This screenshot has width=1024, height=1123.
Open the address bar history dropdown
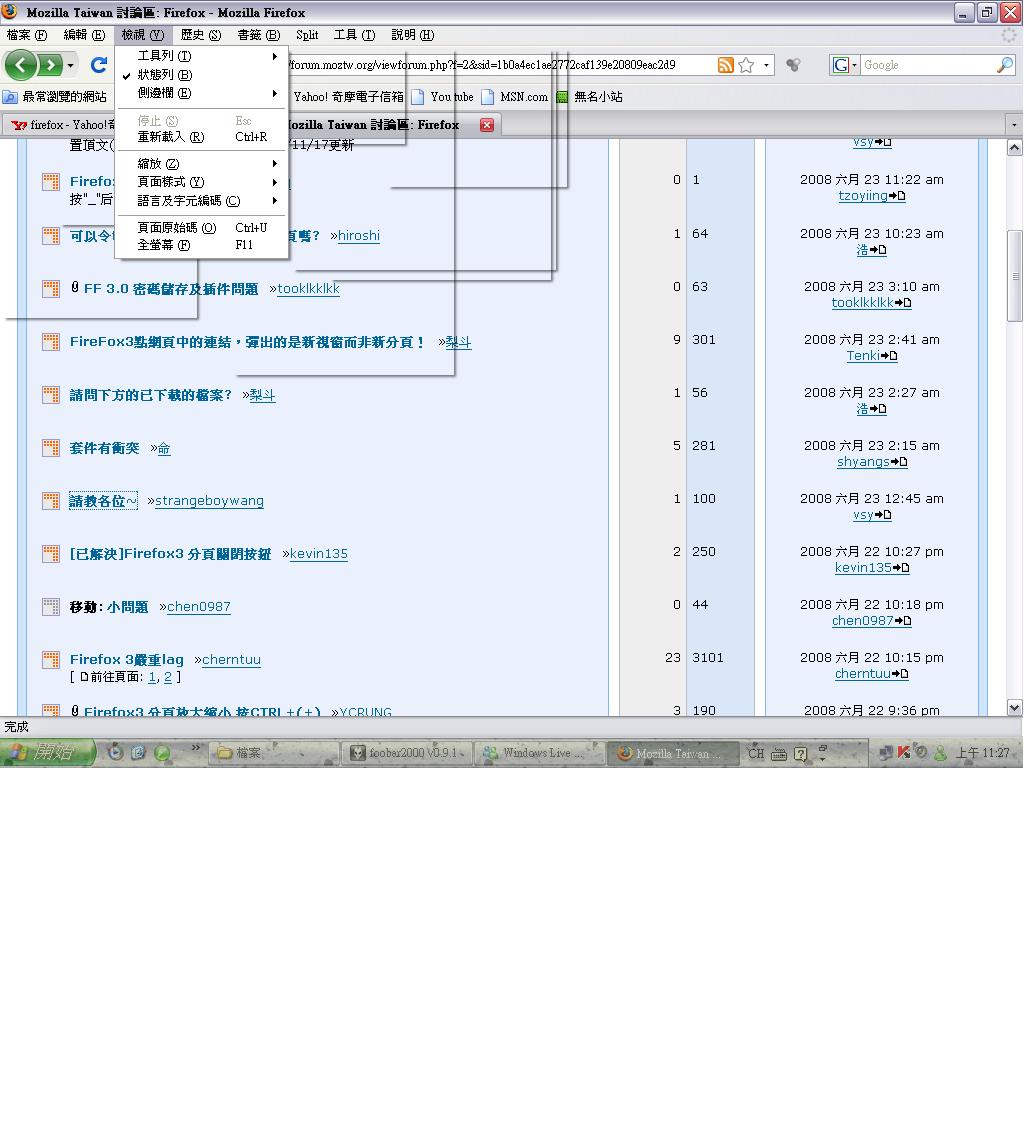(766, 65)
